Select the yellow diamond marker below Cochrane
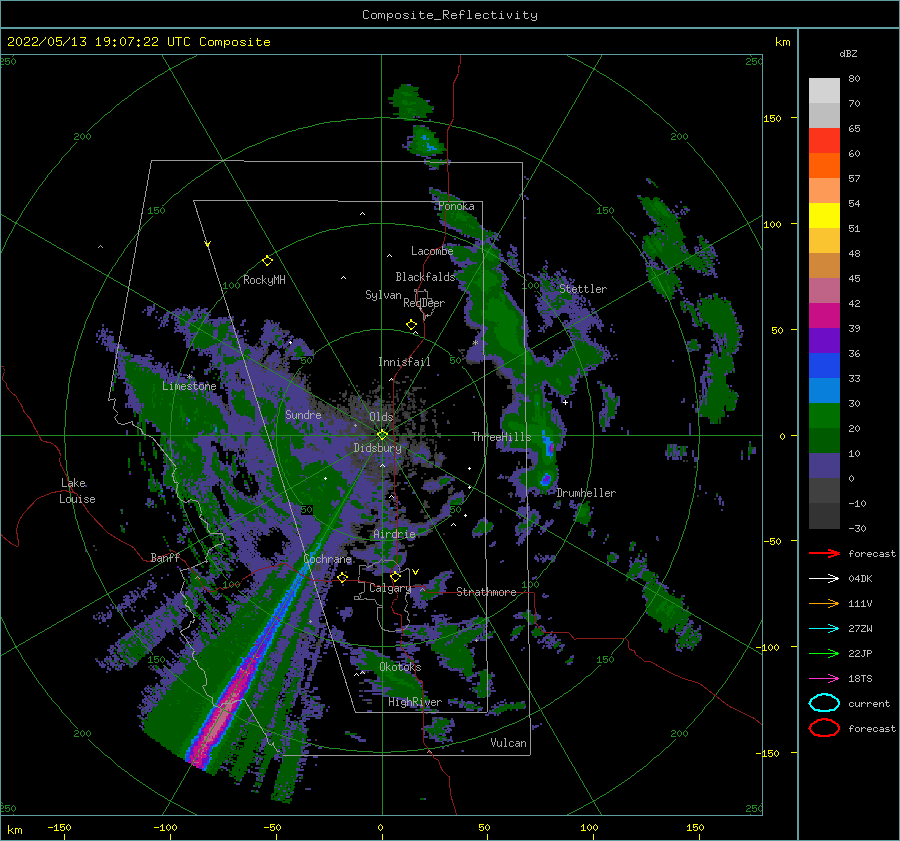Screen dimensions: 900x841 [342, 577]
